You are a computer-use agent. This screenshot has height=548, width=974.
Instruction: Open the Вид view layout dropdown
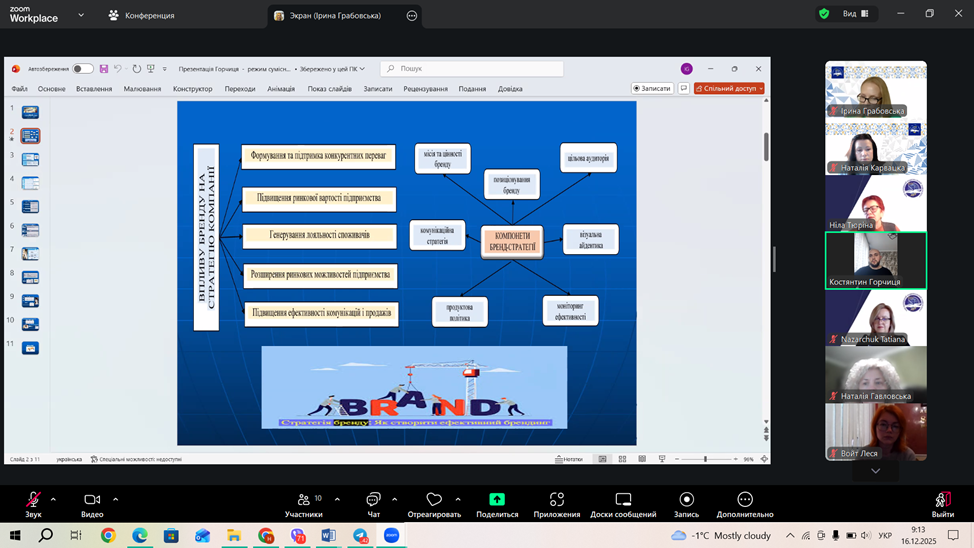856,14
